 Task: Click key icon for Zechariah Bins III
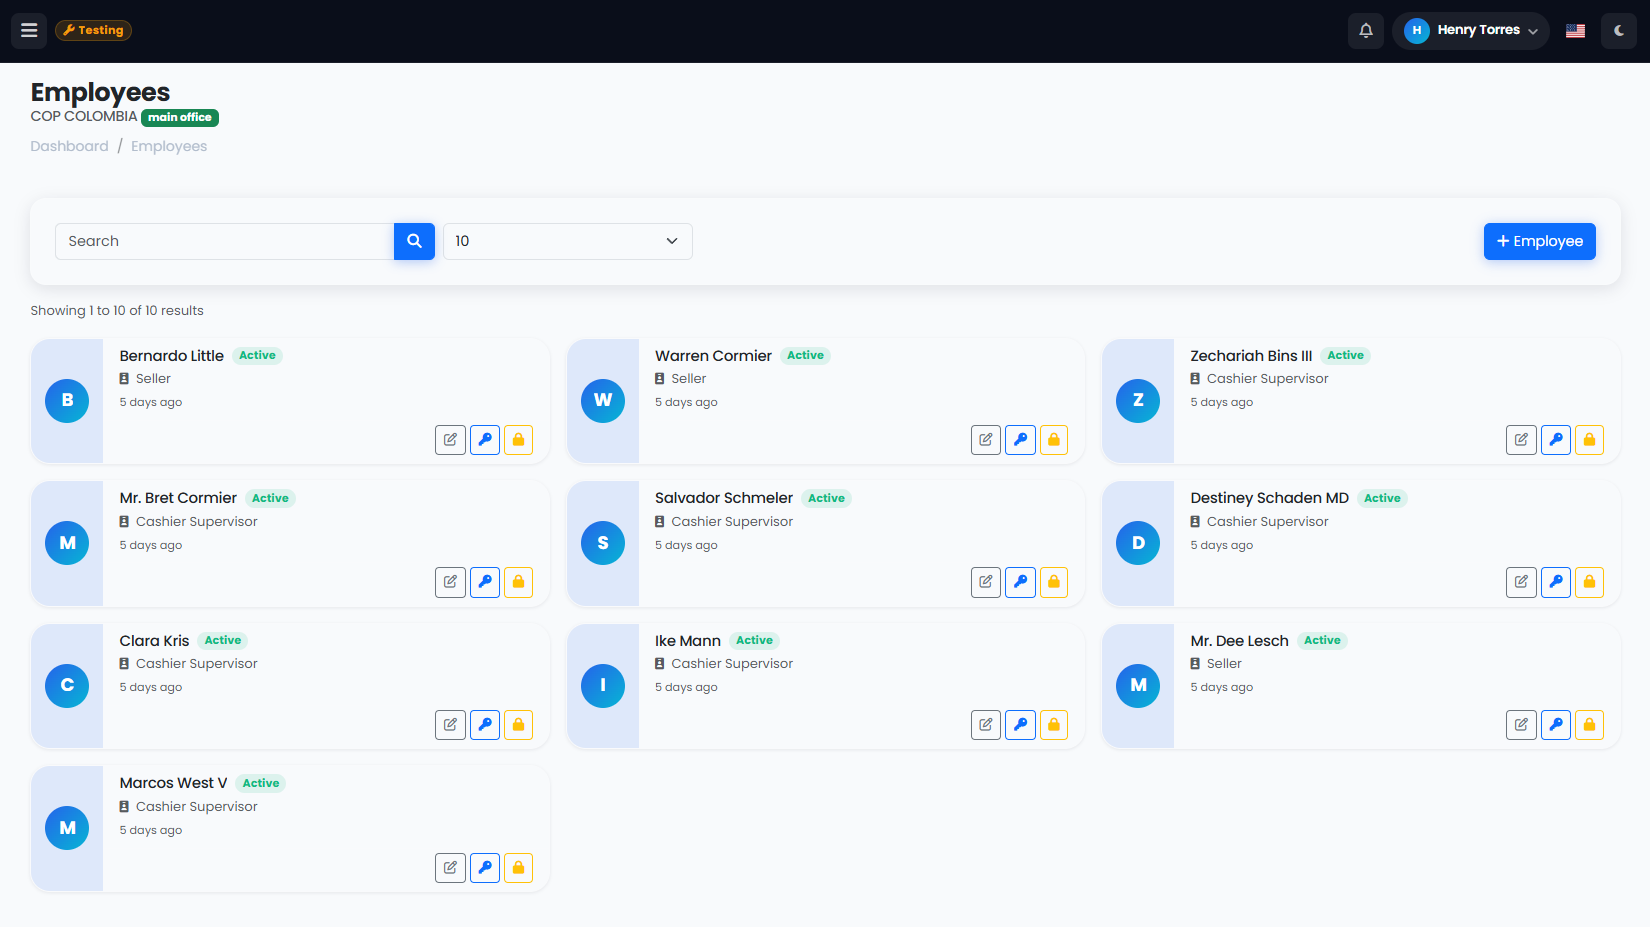tap(1556, 440)
